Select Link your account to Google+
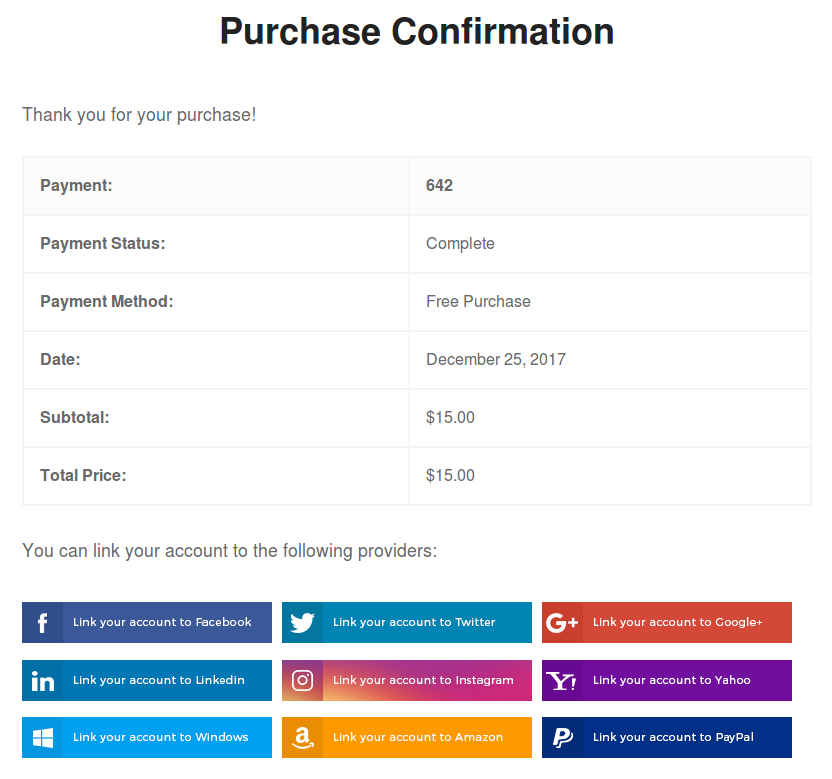The image size is (832, 779). [x=677, y=622]
